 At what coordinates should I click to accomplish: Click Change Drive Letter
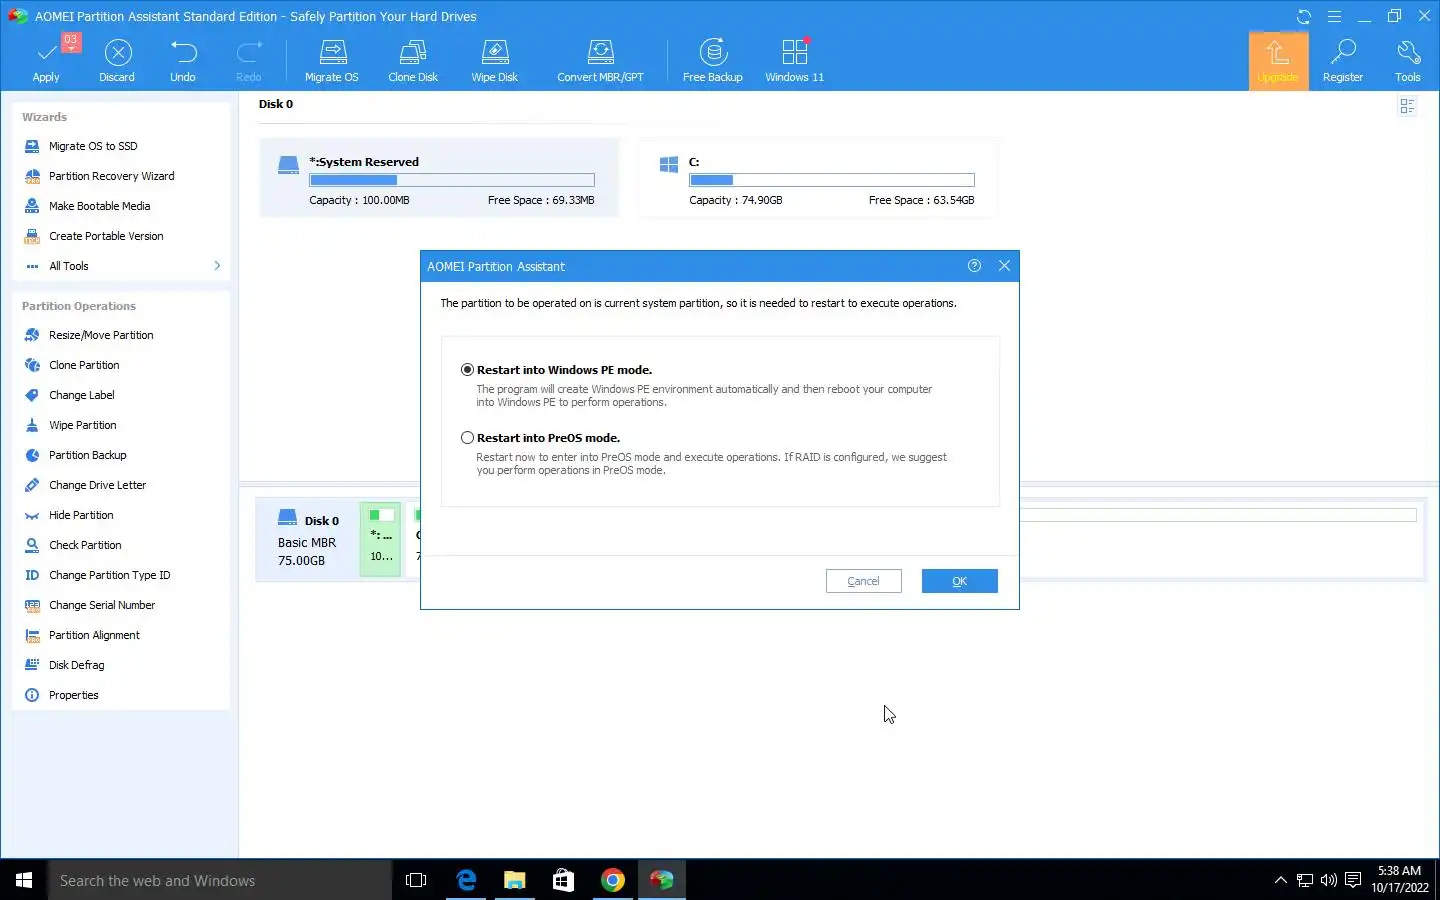(97, 485)
